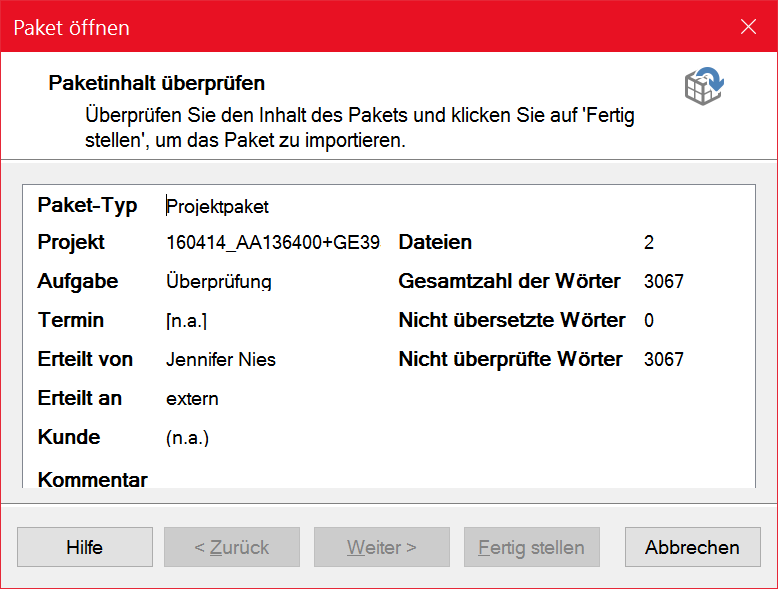Click the package import icon in header
778x589 pixels.
(704, 86)
